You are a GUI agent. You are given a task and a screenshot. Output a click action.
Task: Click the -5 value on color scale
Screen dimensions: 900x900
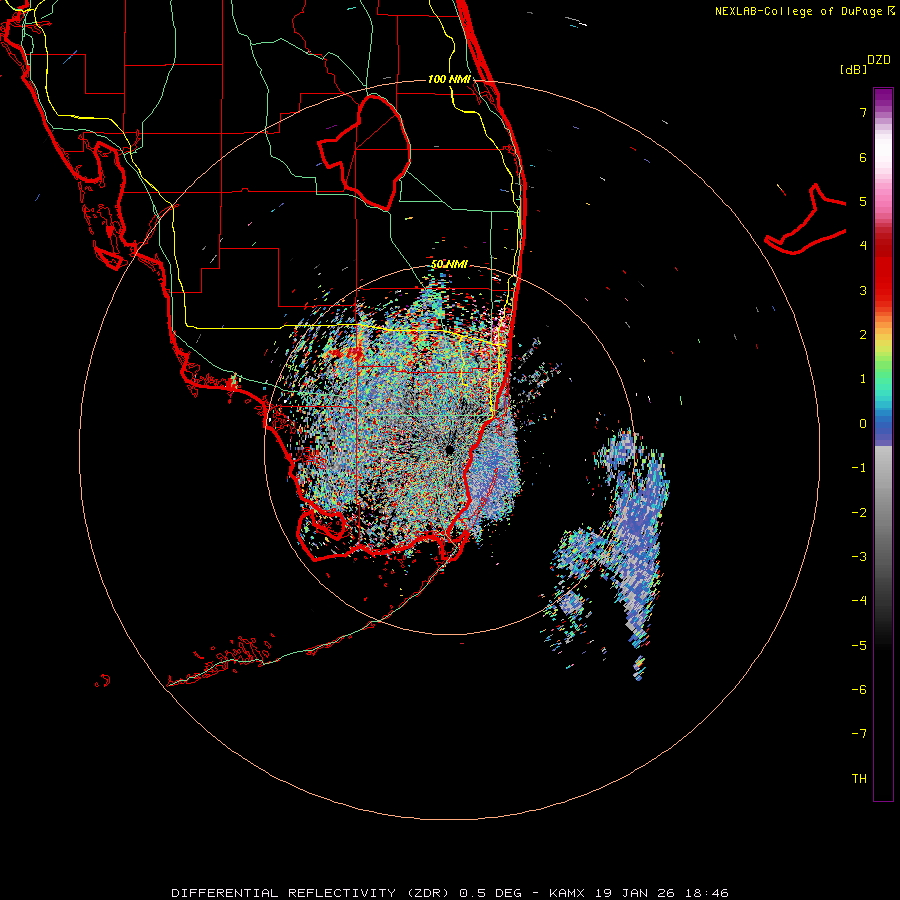point(859,646)
